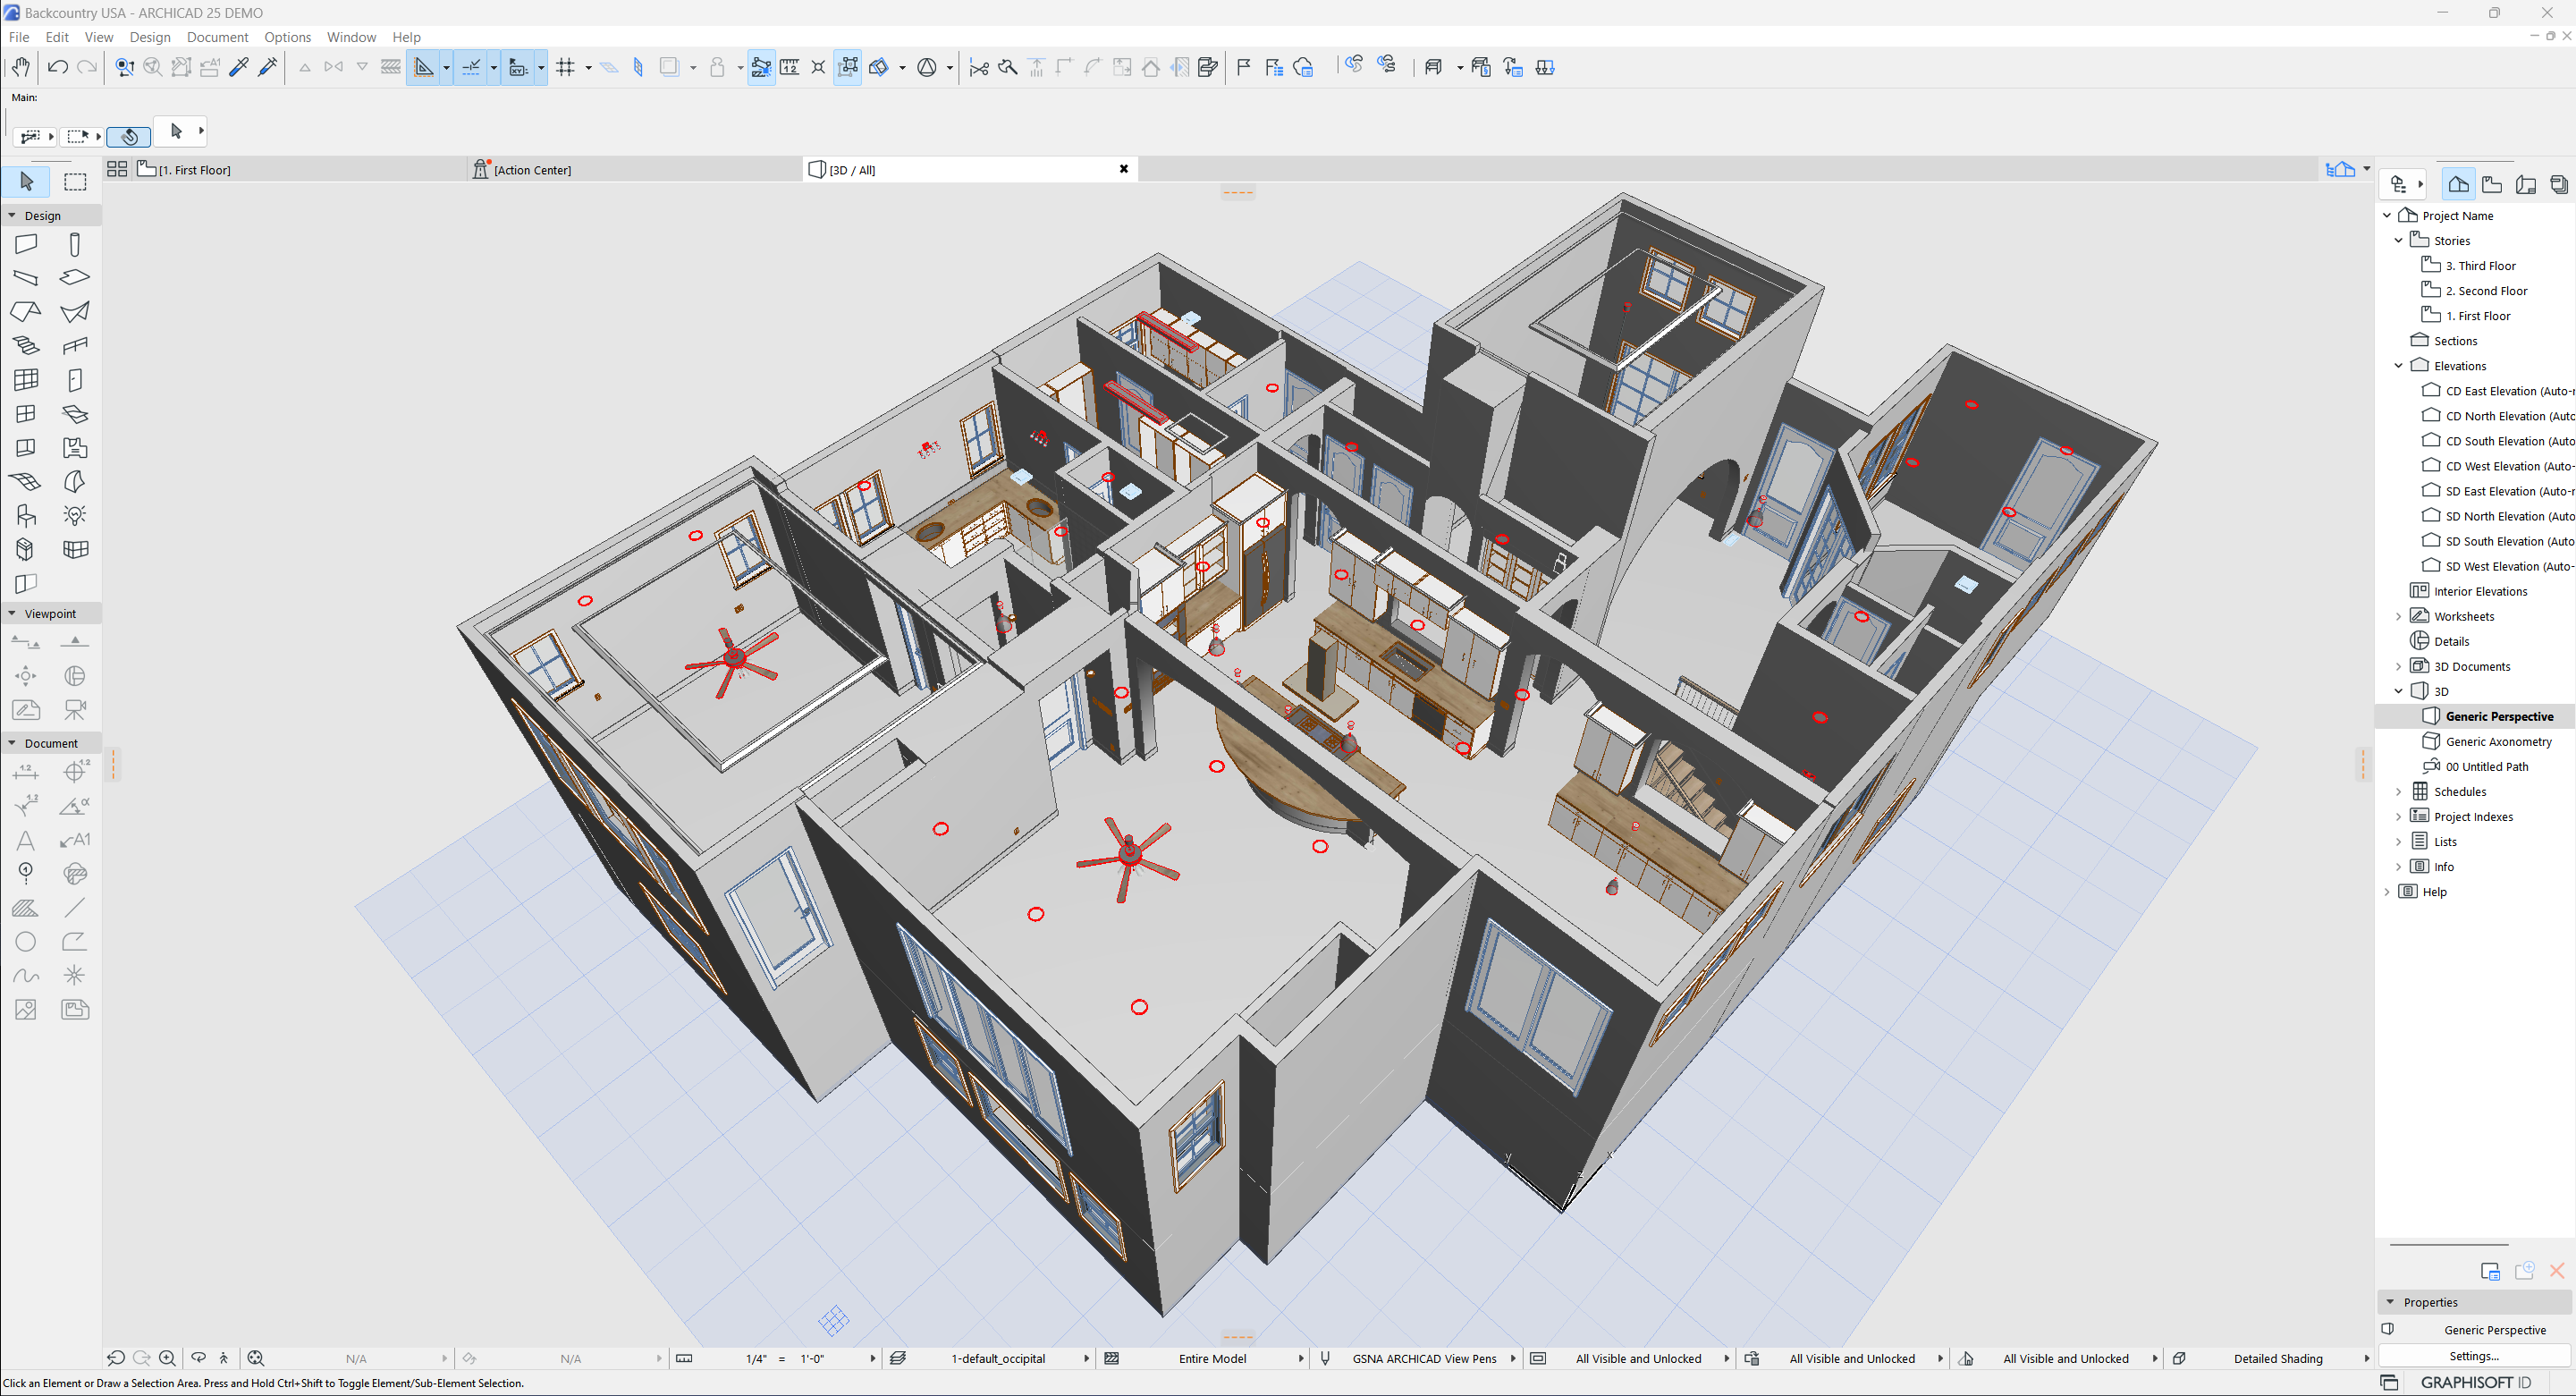Select the Text tool
The image size is (2576, 1396).
26,840
